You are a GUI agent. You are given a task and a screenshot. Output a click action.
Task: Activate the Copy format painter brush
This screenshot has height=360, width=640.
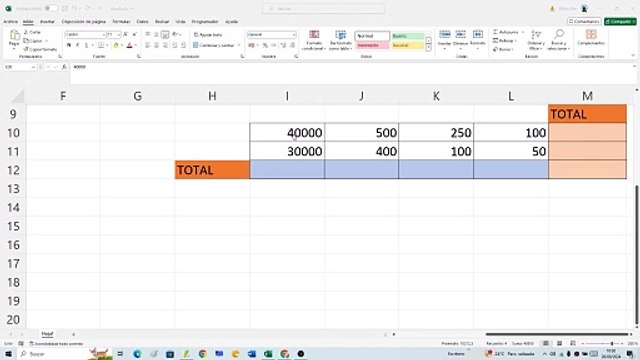(40, 49)
